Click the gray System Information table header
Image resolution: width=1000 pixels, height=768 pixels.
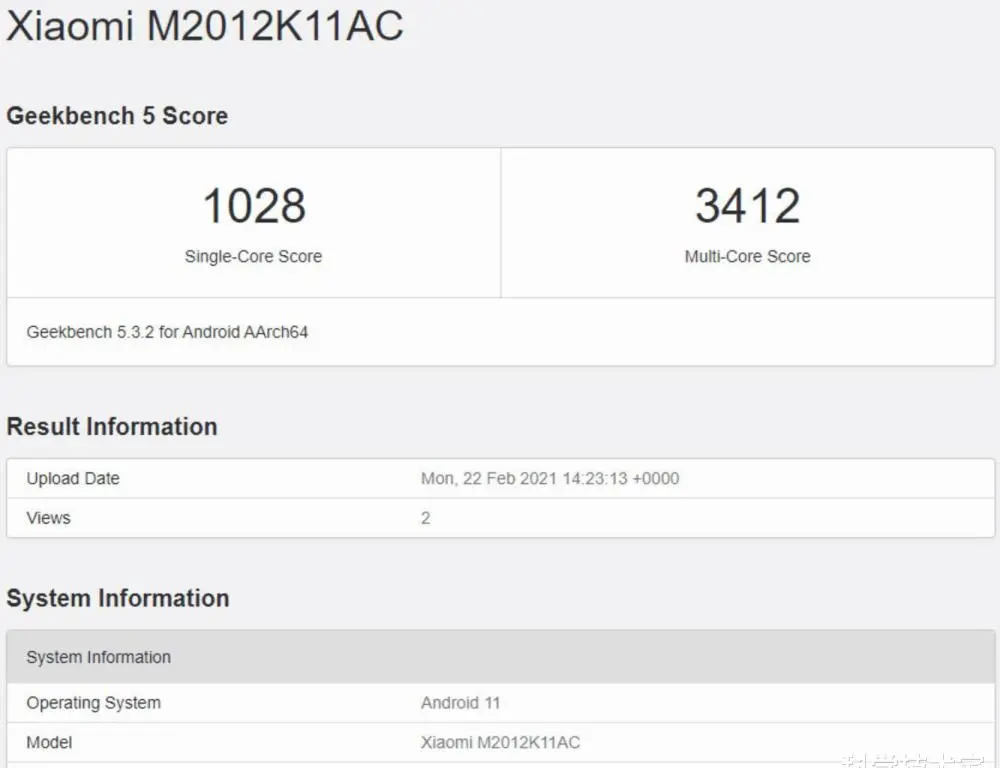(501, 657)
